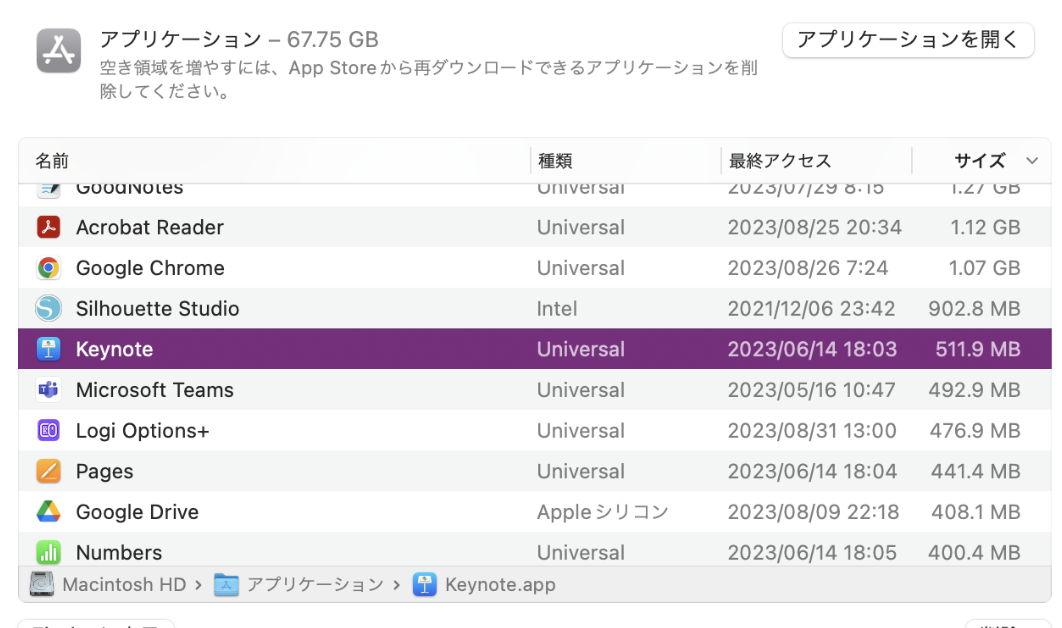
Task: Click the Google Chrome icon
Action: pos(48,268)
